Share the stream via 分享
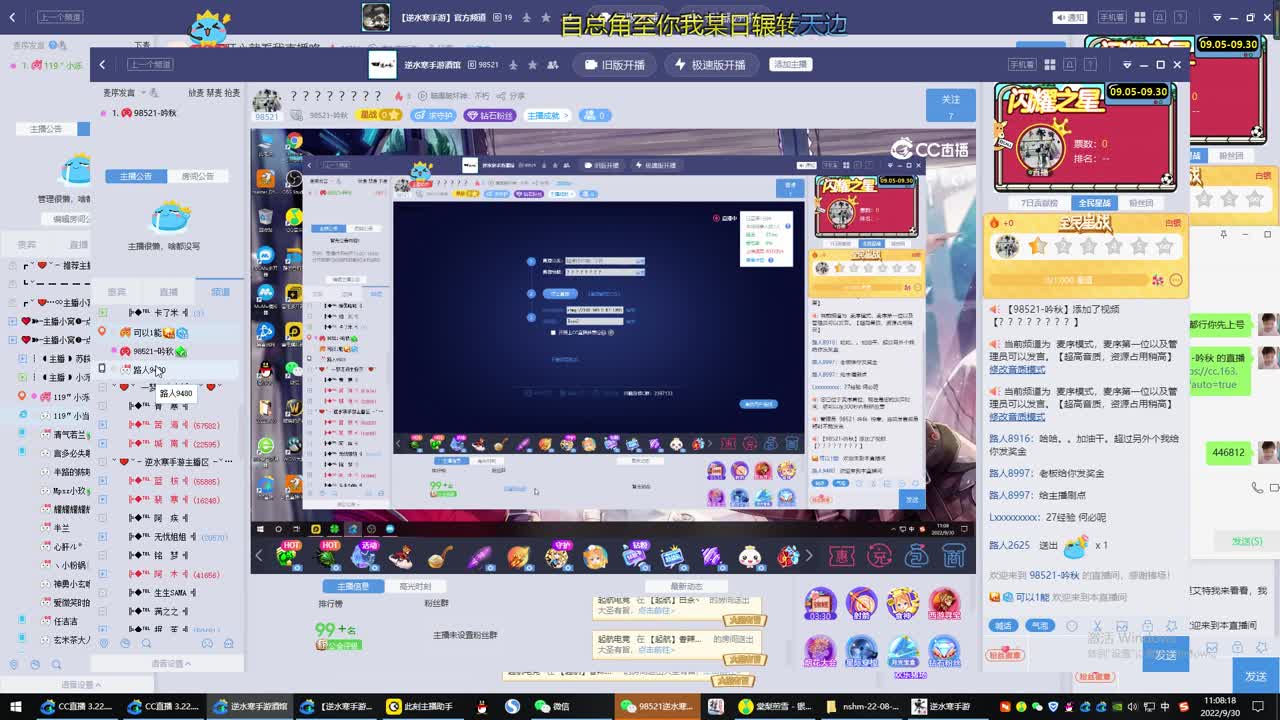This screenshot has width=1280, height=720. pos(513,96)
